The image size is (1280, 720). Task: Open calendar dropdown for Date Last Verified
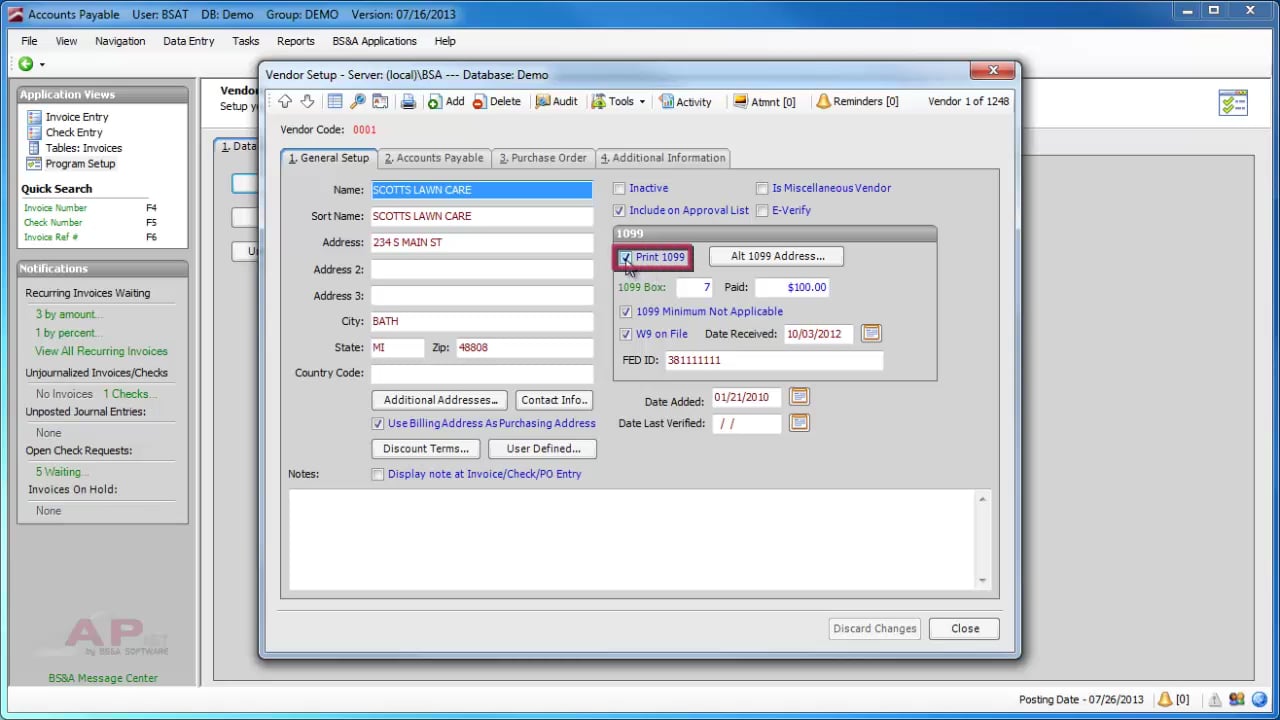[799, 423]
